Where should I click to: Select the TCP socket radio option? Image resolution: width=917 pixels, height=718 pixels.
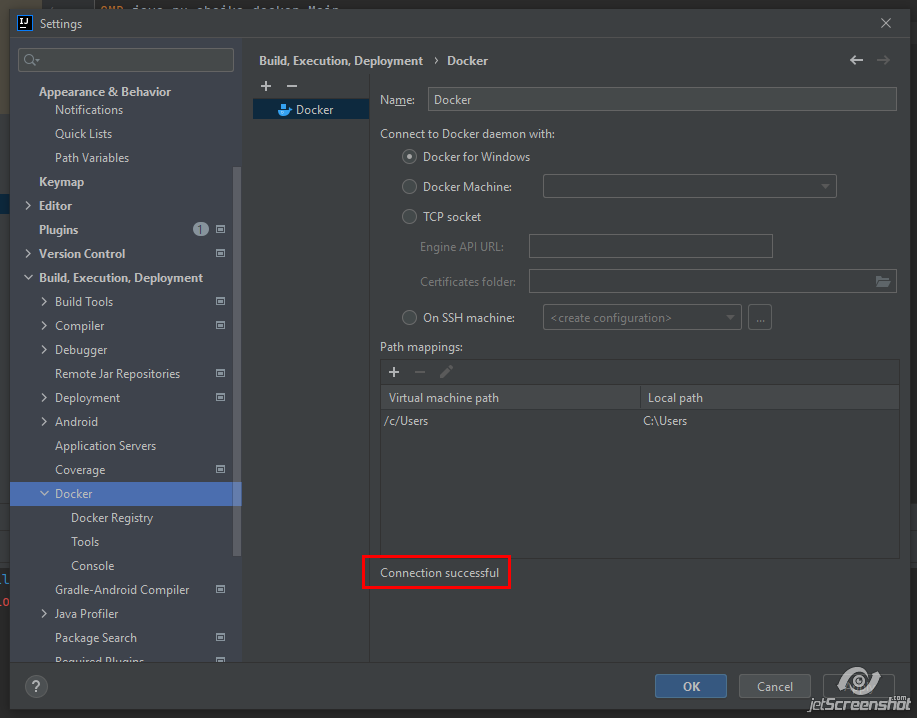pyautogui.click(x=409, y=216)
